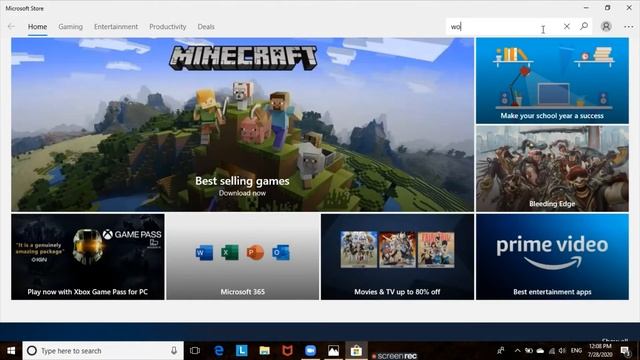The image size is (640, 360).
Task: Open the Bleeding Edge game tile
Action: pyautogui.click(x=552, y=169)
